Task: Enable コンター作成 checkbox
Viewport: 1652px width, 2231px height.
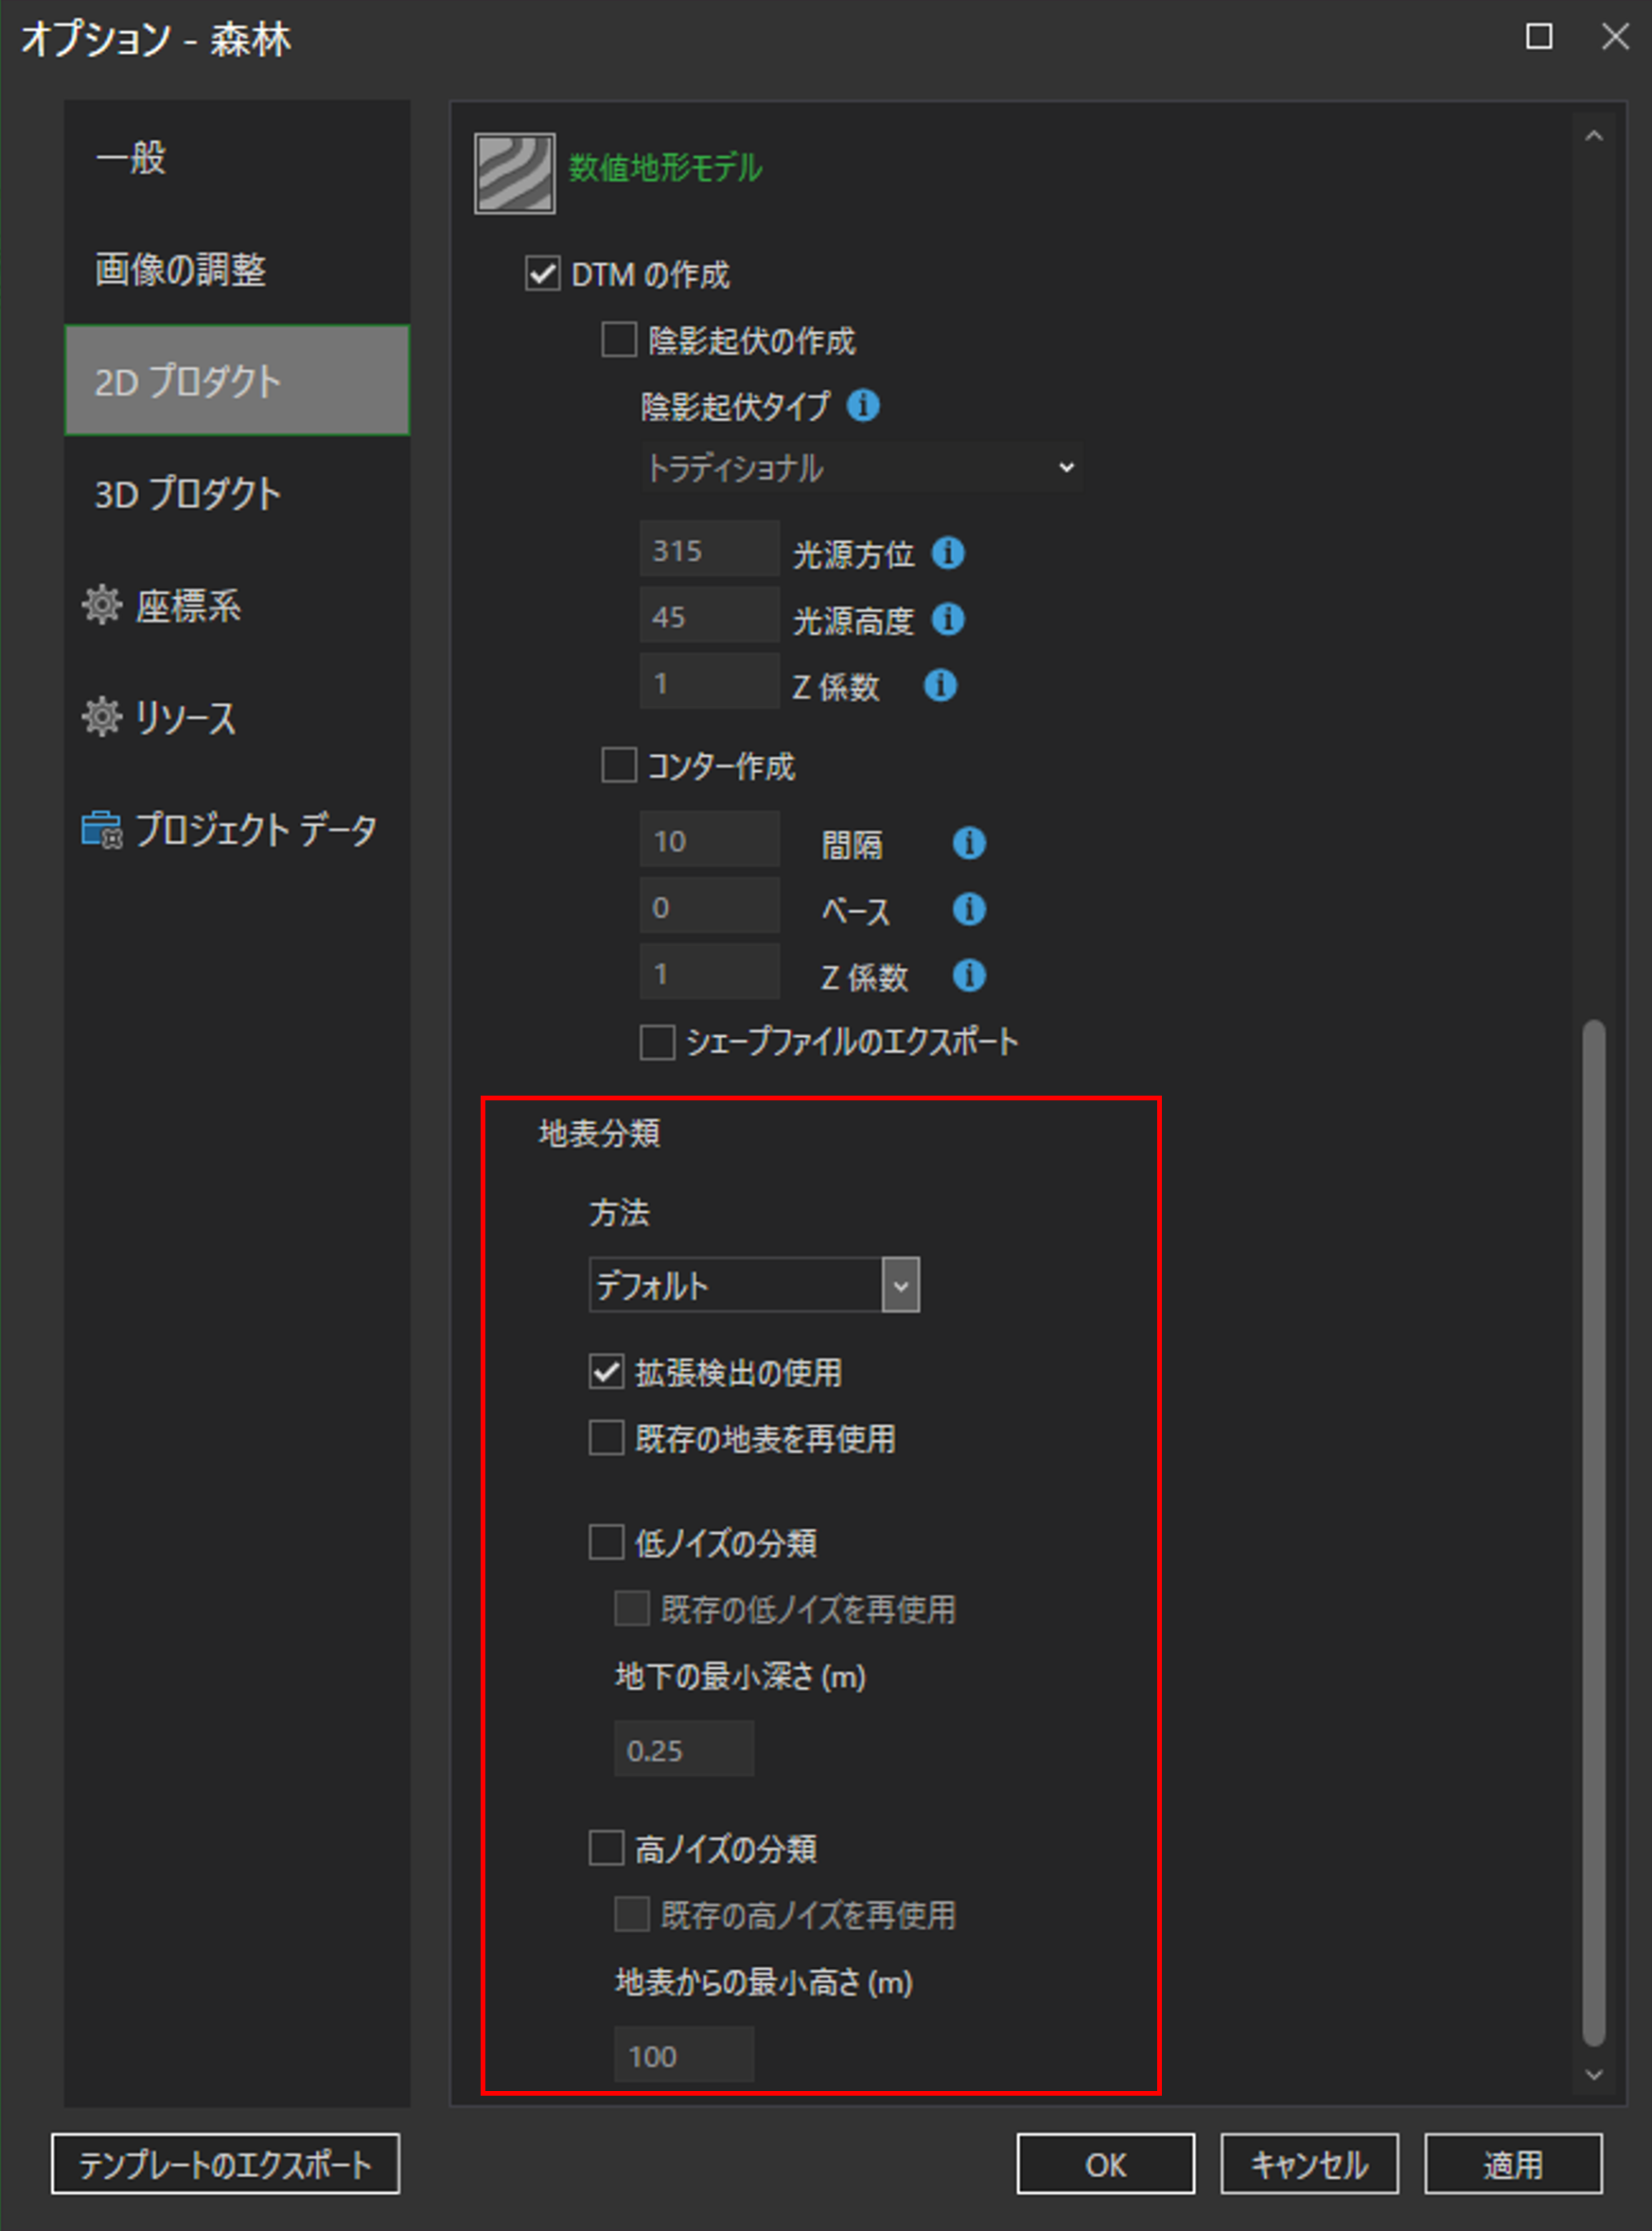Action: [x=619, y=766]
